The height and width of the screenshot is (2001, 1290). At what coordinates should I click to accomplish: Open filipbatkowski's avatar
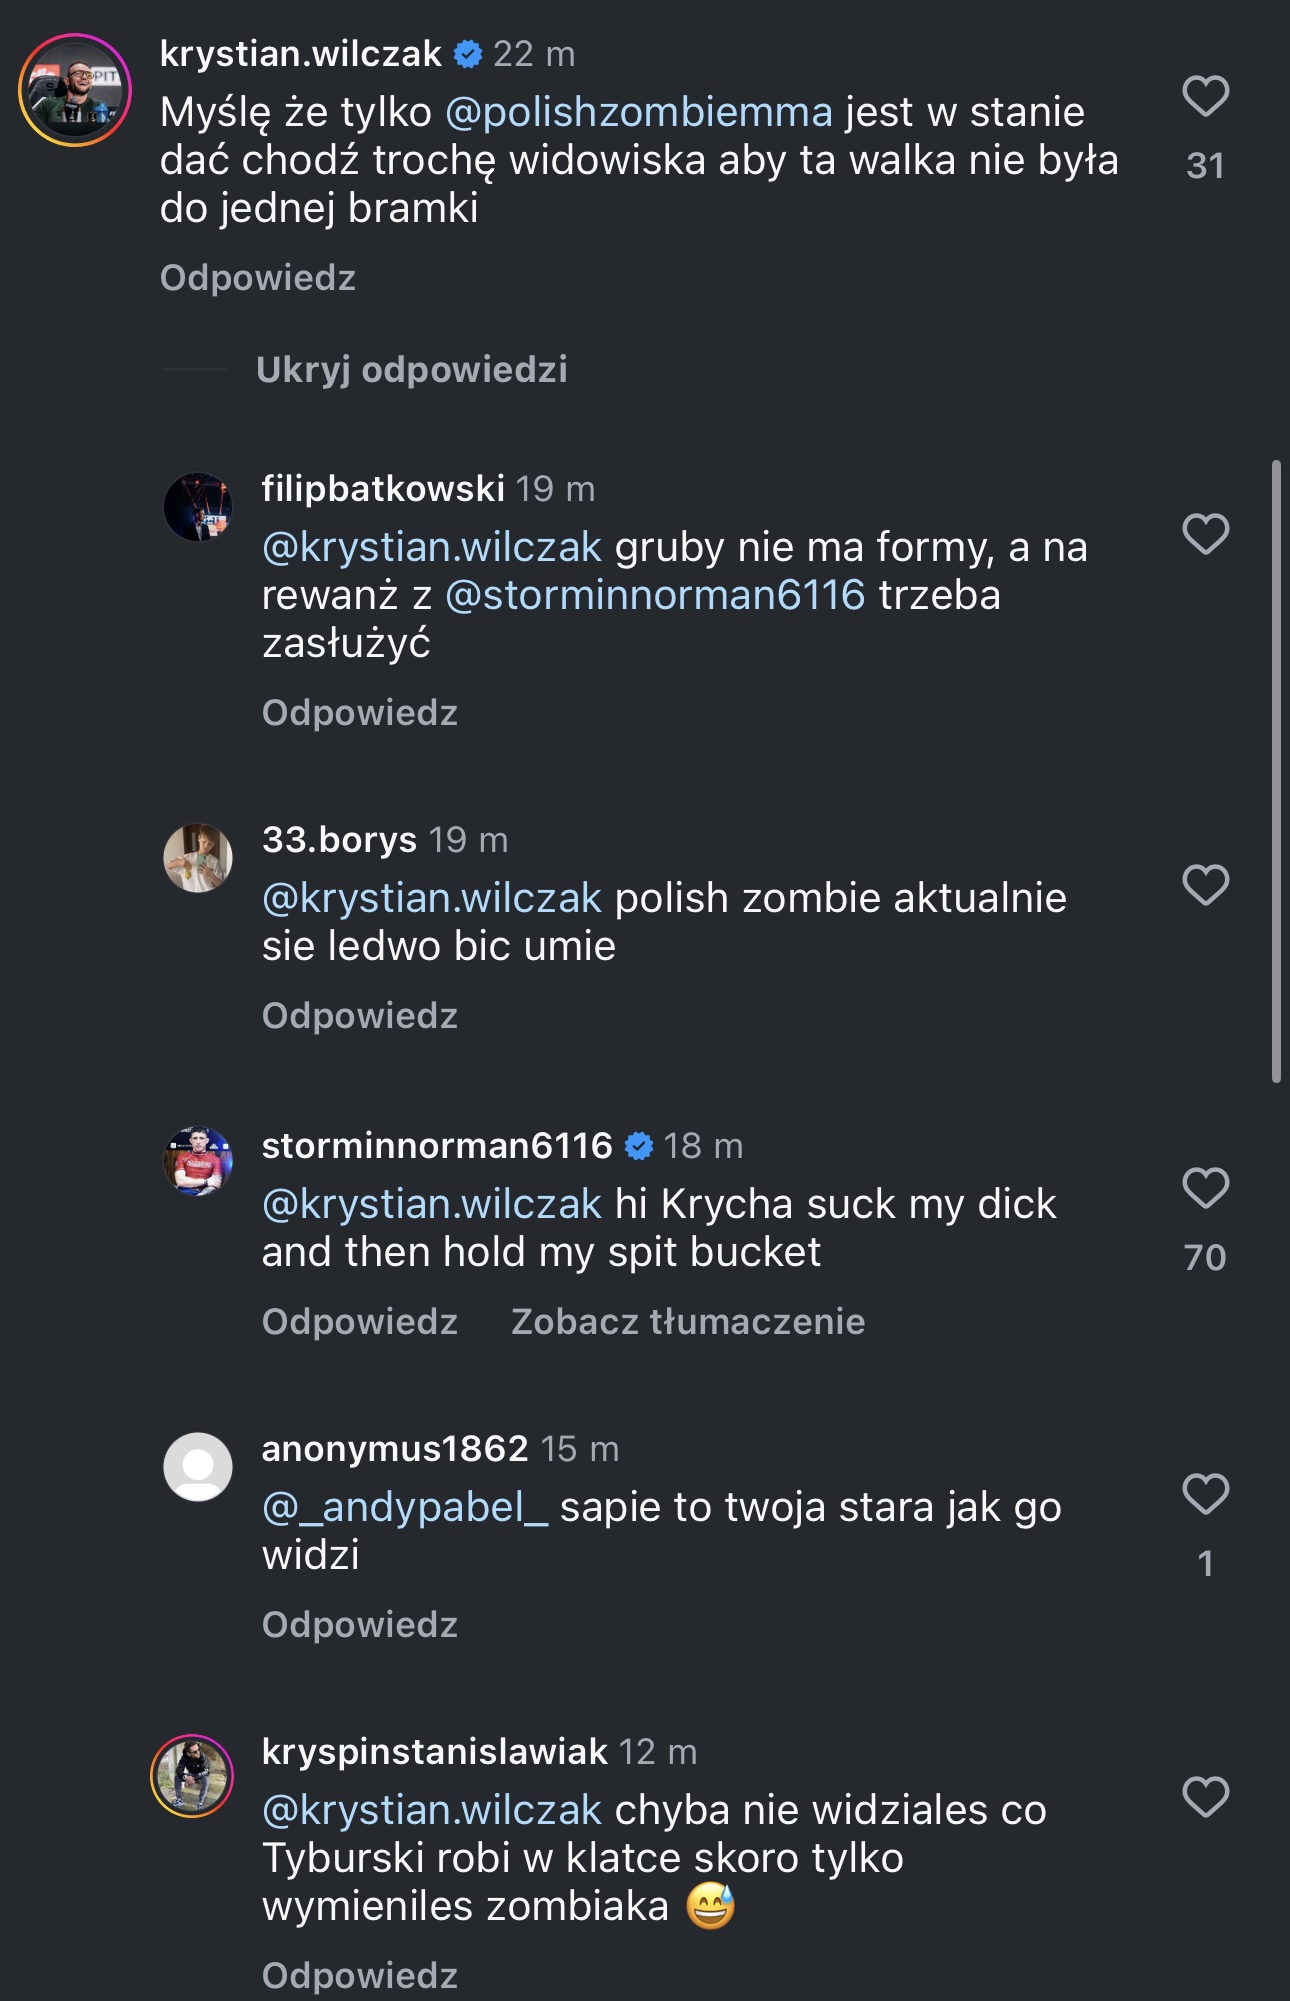198,507
